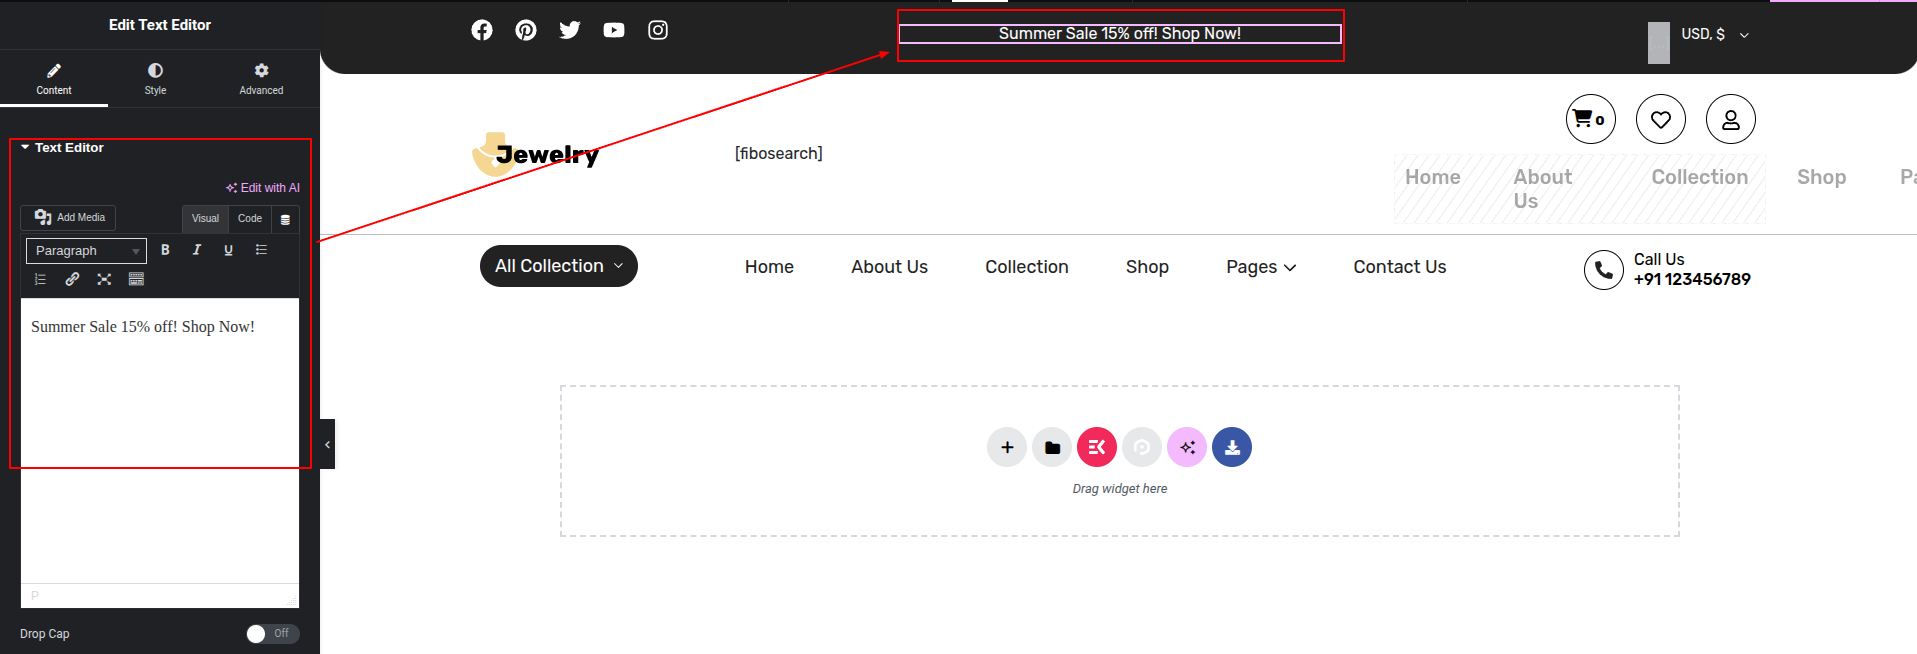
Task: Click the italic formatting icon
Action: (197, 250)
